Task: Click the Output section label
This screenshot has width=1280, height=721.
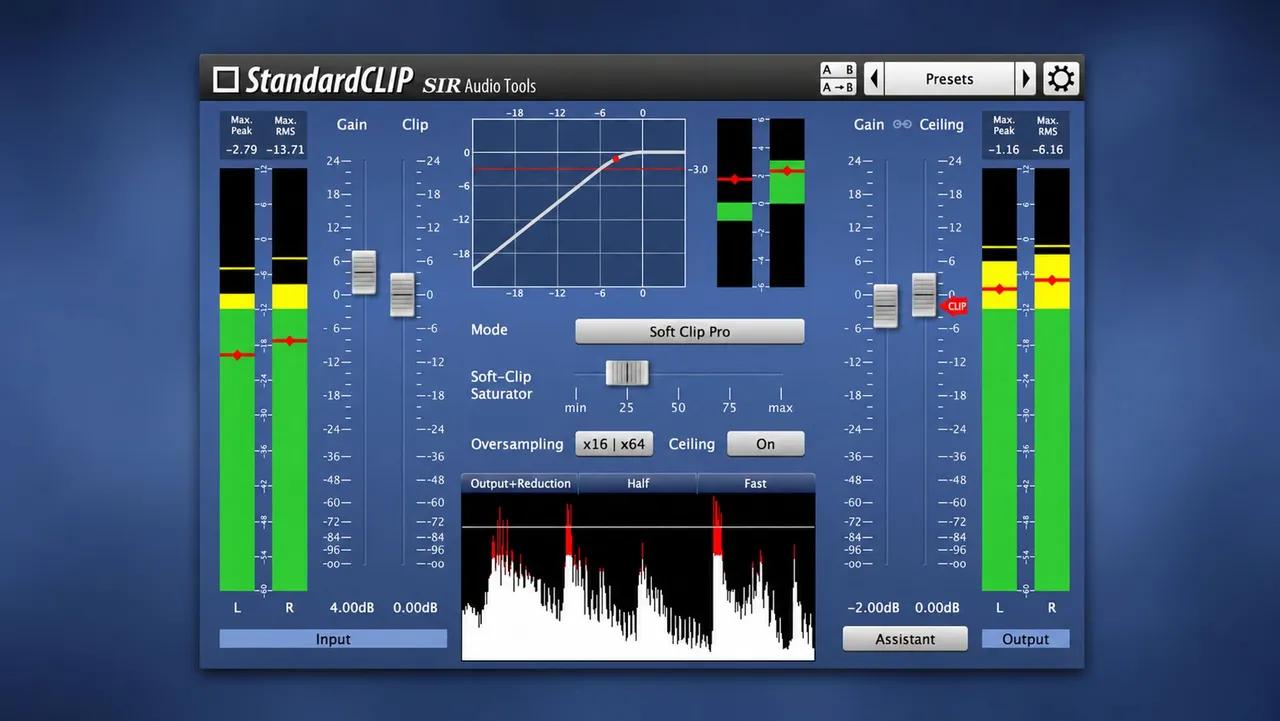Action: (x=1025, y=639)
